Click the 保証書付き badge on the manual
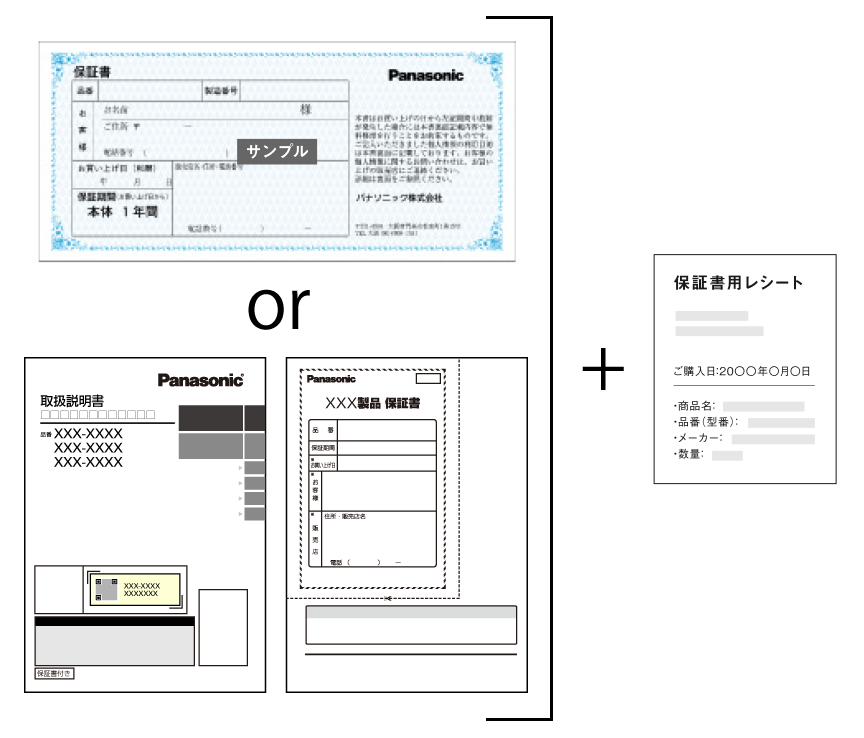The width and height of the screenshot is (864, 738). [53, 672]
